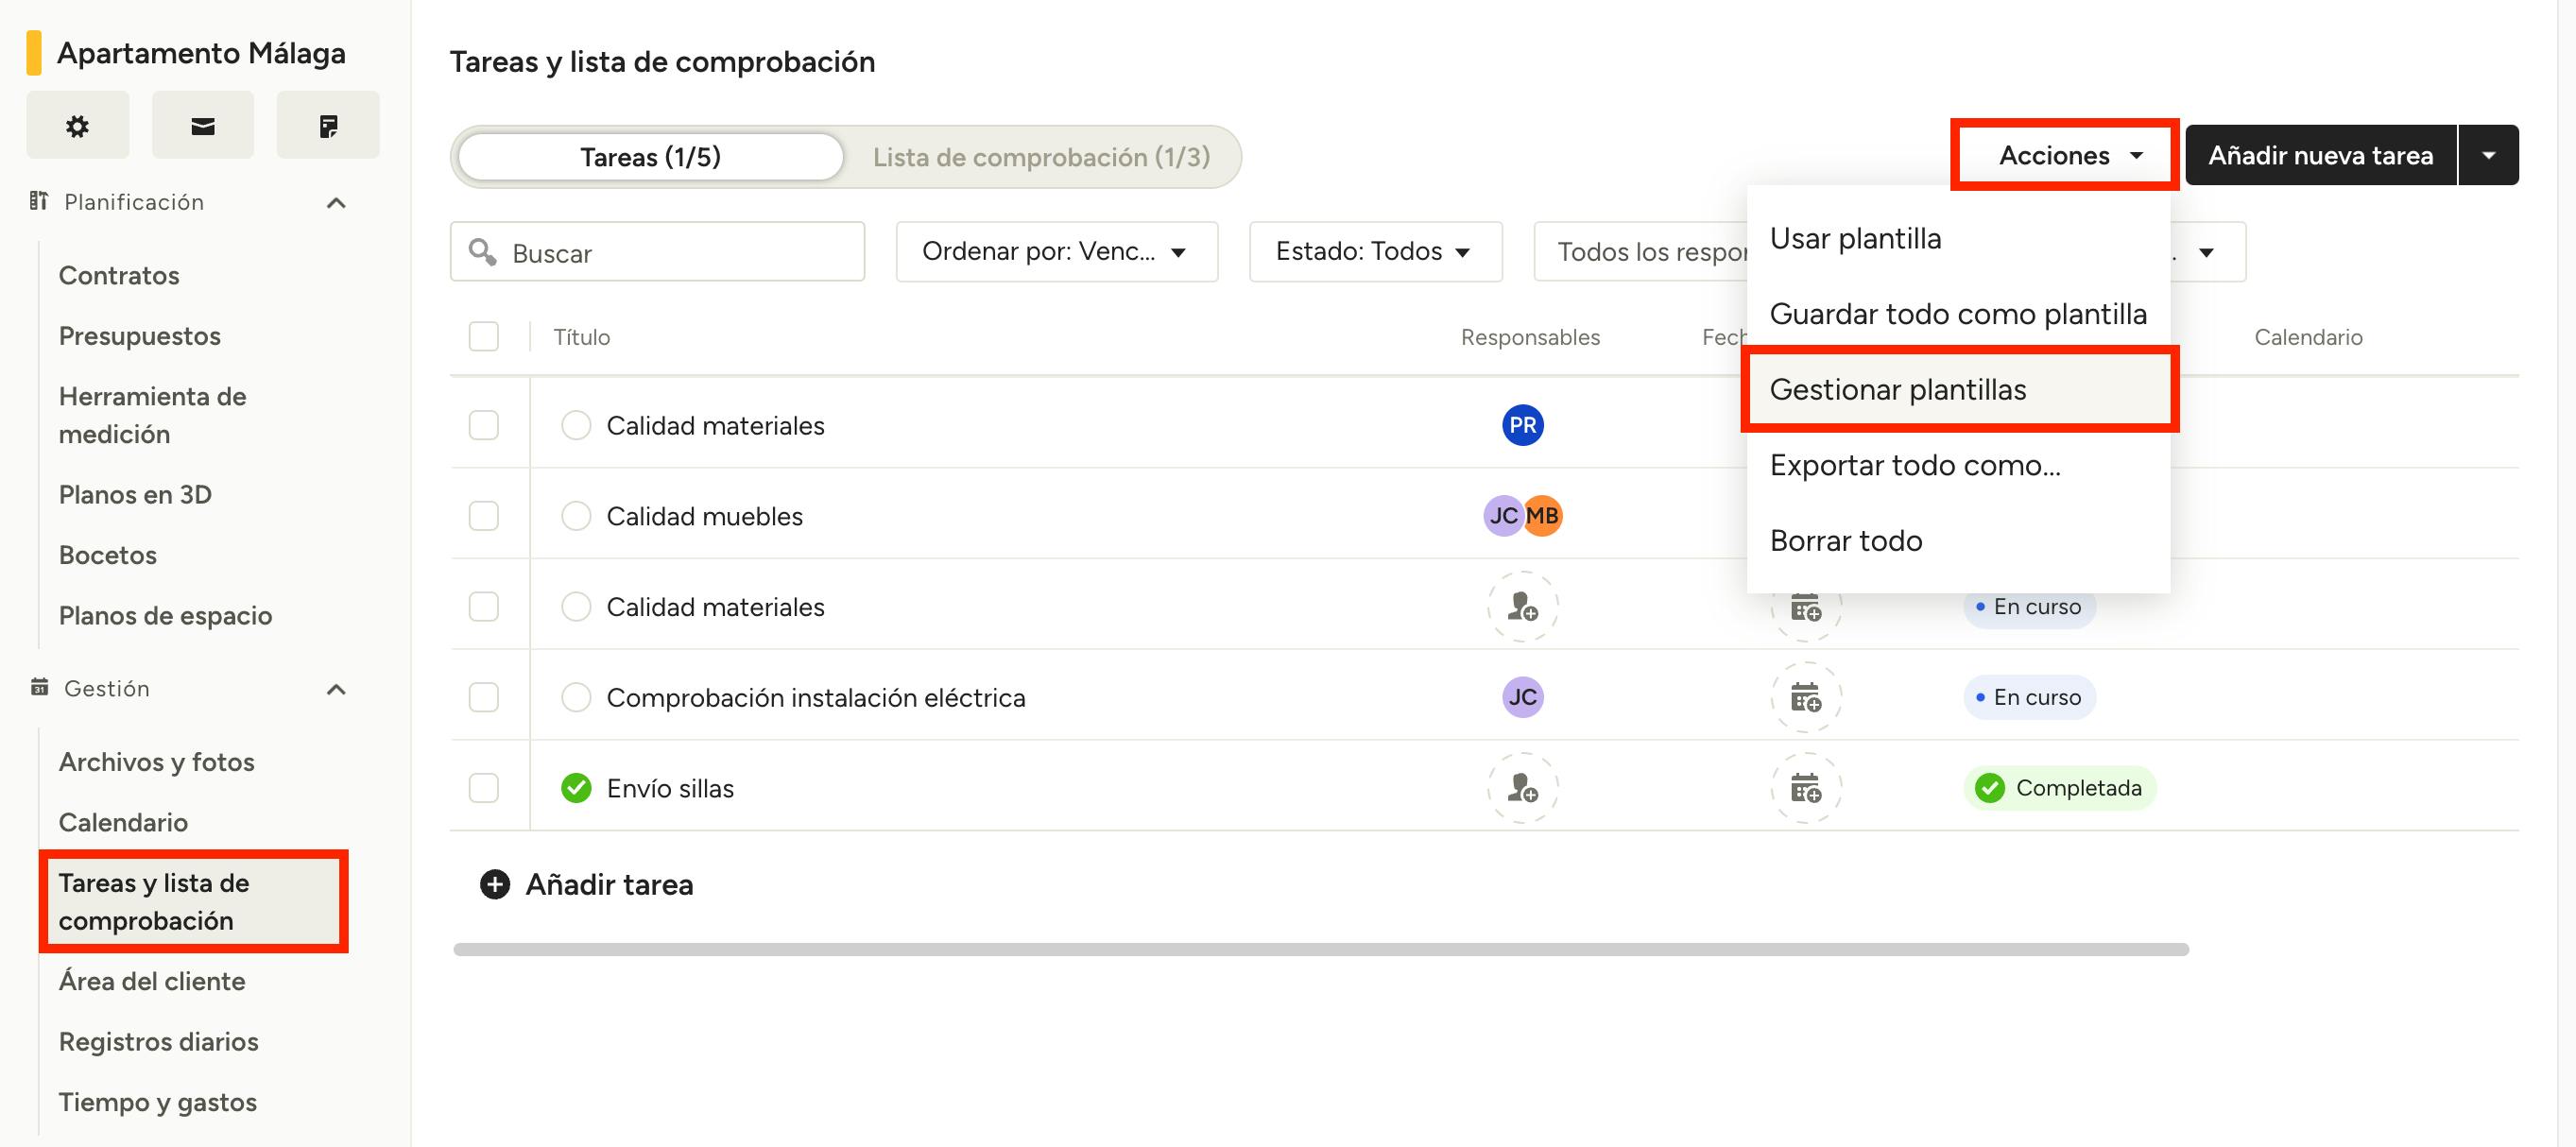Screen dimensions: 2576x1147
Task: Open the Ordenar por dropdown
Action: 1056,252
